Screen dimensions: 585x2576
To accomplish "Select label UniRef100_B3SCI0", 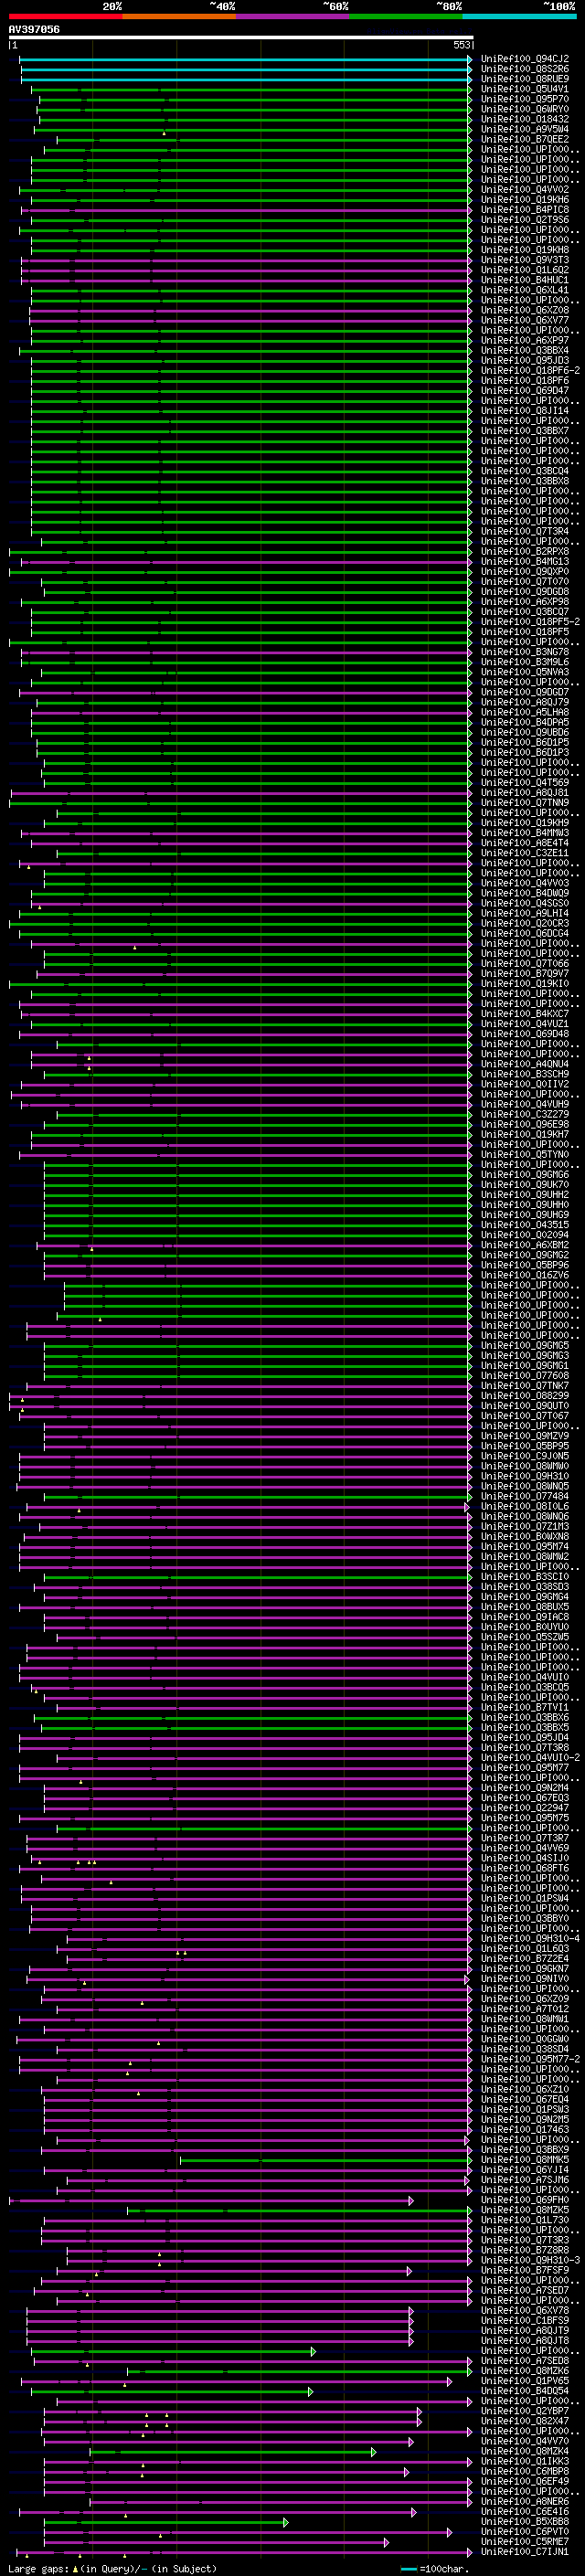I will tap(525, 1577).
